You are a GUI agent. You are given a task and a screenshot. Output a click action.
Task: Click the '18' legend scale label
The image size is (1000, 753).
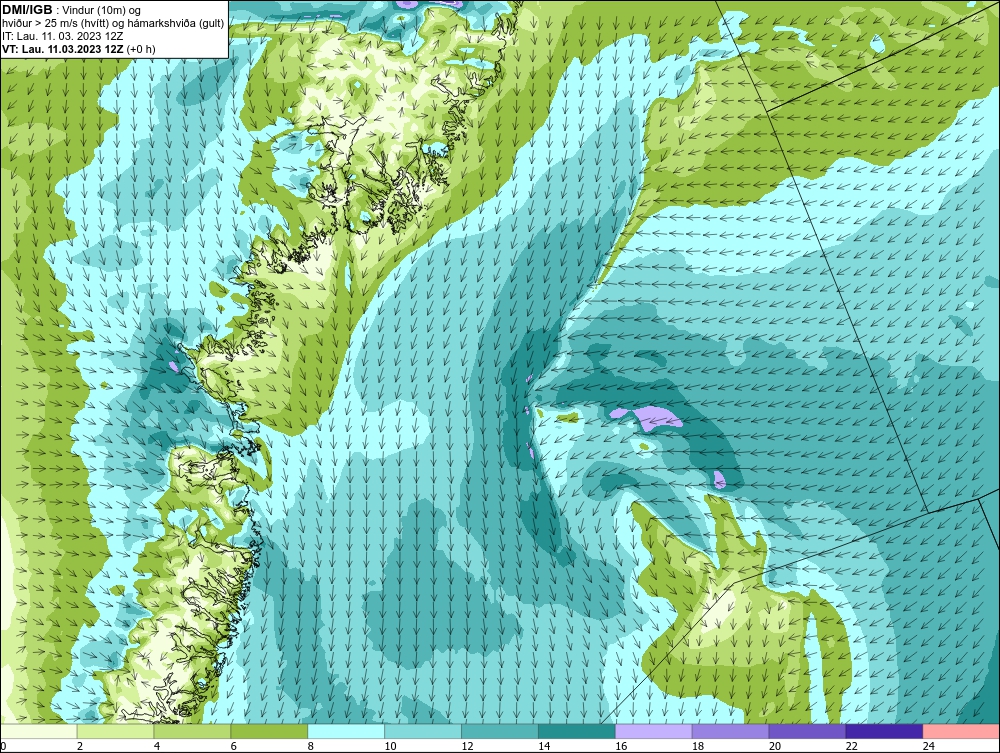click(x=698, y=746)
